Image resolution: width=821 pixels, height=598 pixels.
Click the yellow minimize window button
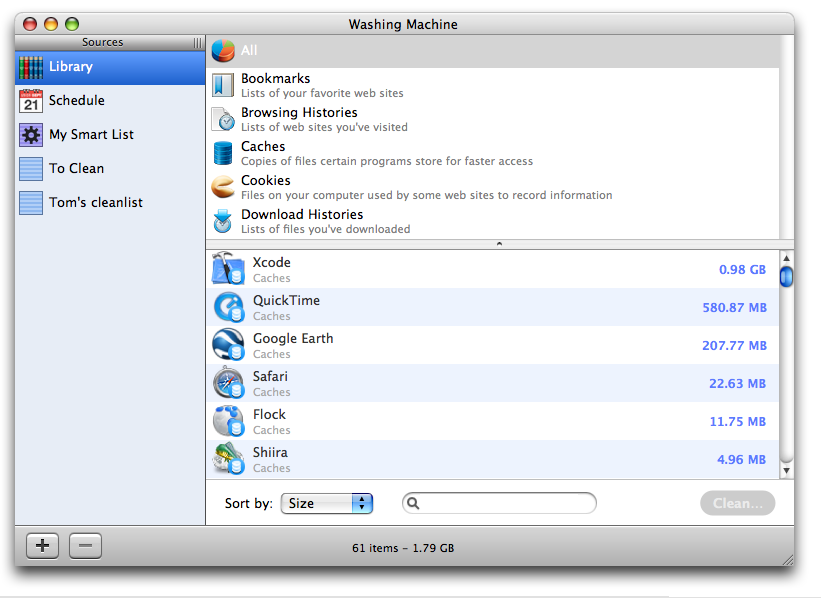[x=51, y=24]
